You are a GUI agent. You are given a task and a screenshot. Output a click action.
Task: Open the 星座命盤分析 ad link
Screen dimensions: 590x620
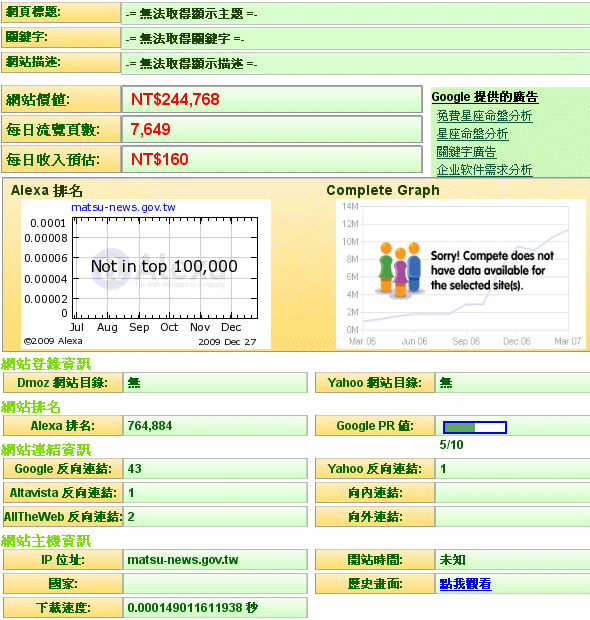[472, 134]
